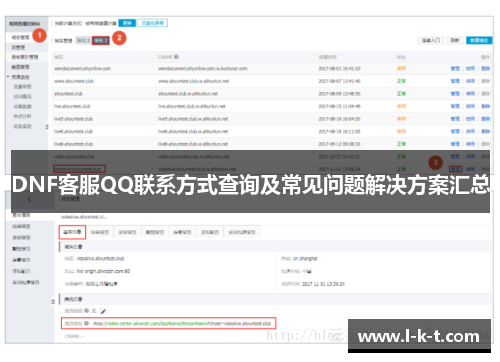The width and height of the screenshot is (500, 362).
Task: Click the rtmp://video-center.alivecdn.com push URL
Action: click(x=182, y=324)
